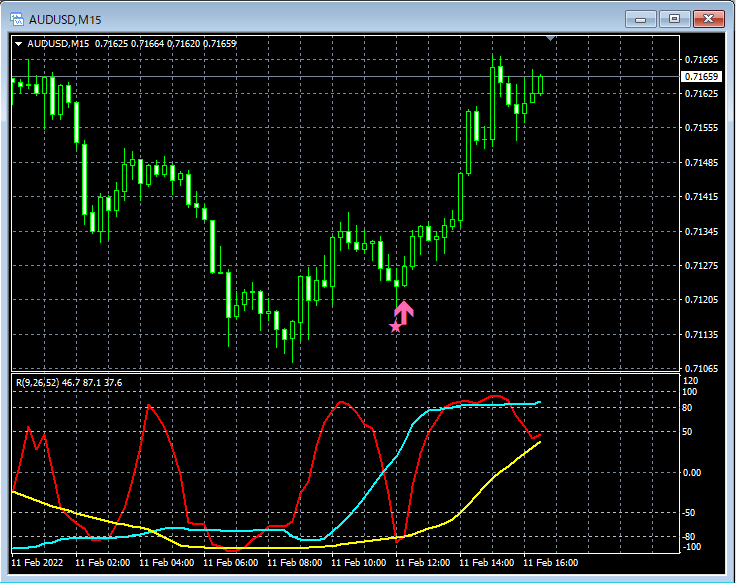
Task: Minimize the AUDUSD,M15 chart window
Action: 640,19
